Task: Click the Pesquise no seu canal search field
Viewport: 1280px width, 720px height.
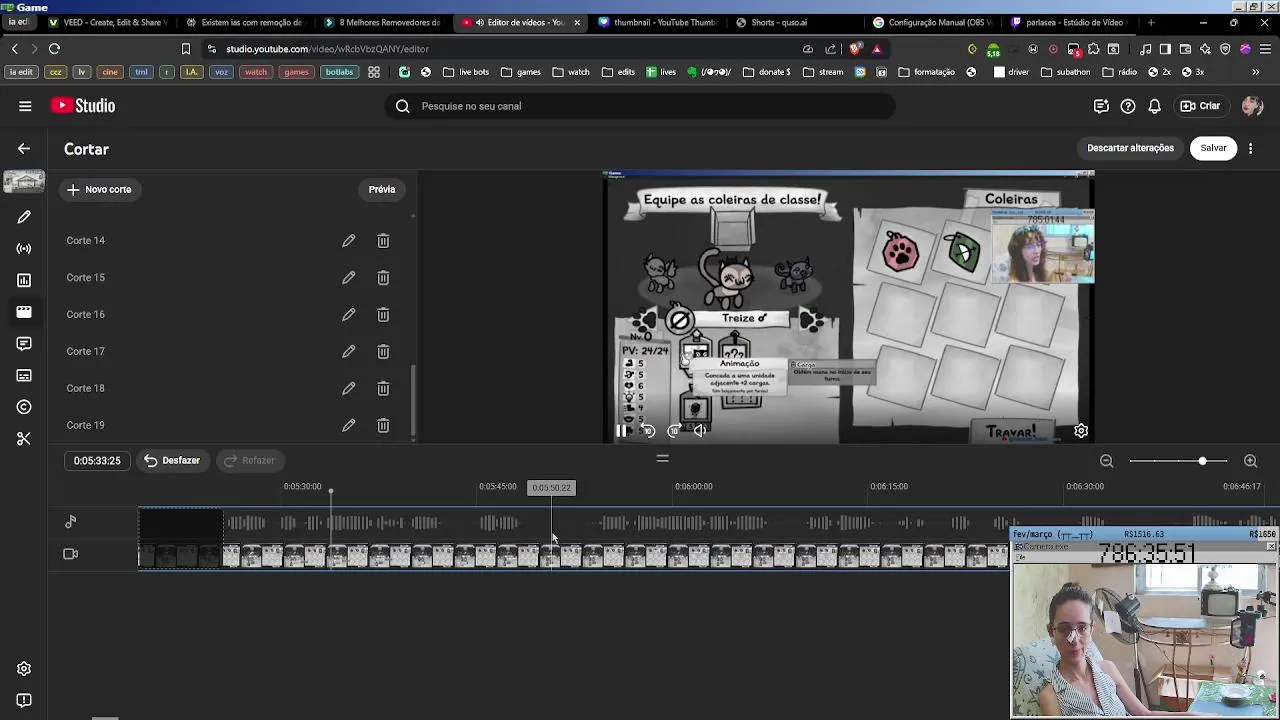Action: [x=640, y=106]
